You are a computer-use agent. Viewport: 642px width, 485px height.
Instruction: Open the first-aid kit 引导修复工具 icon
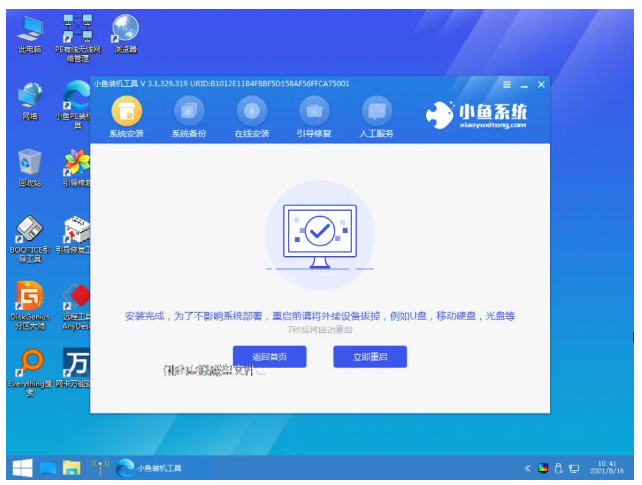point(74,235)
